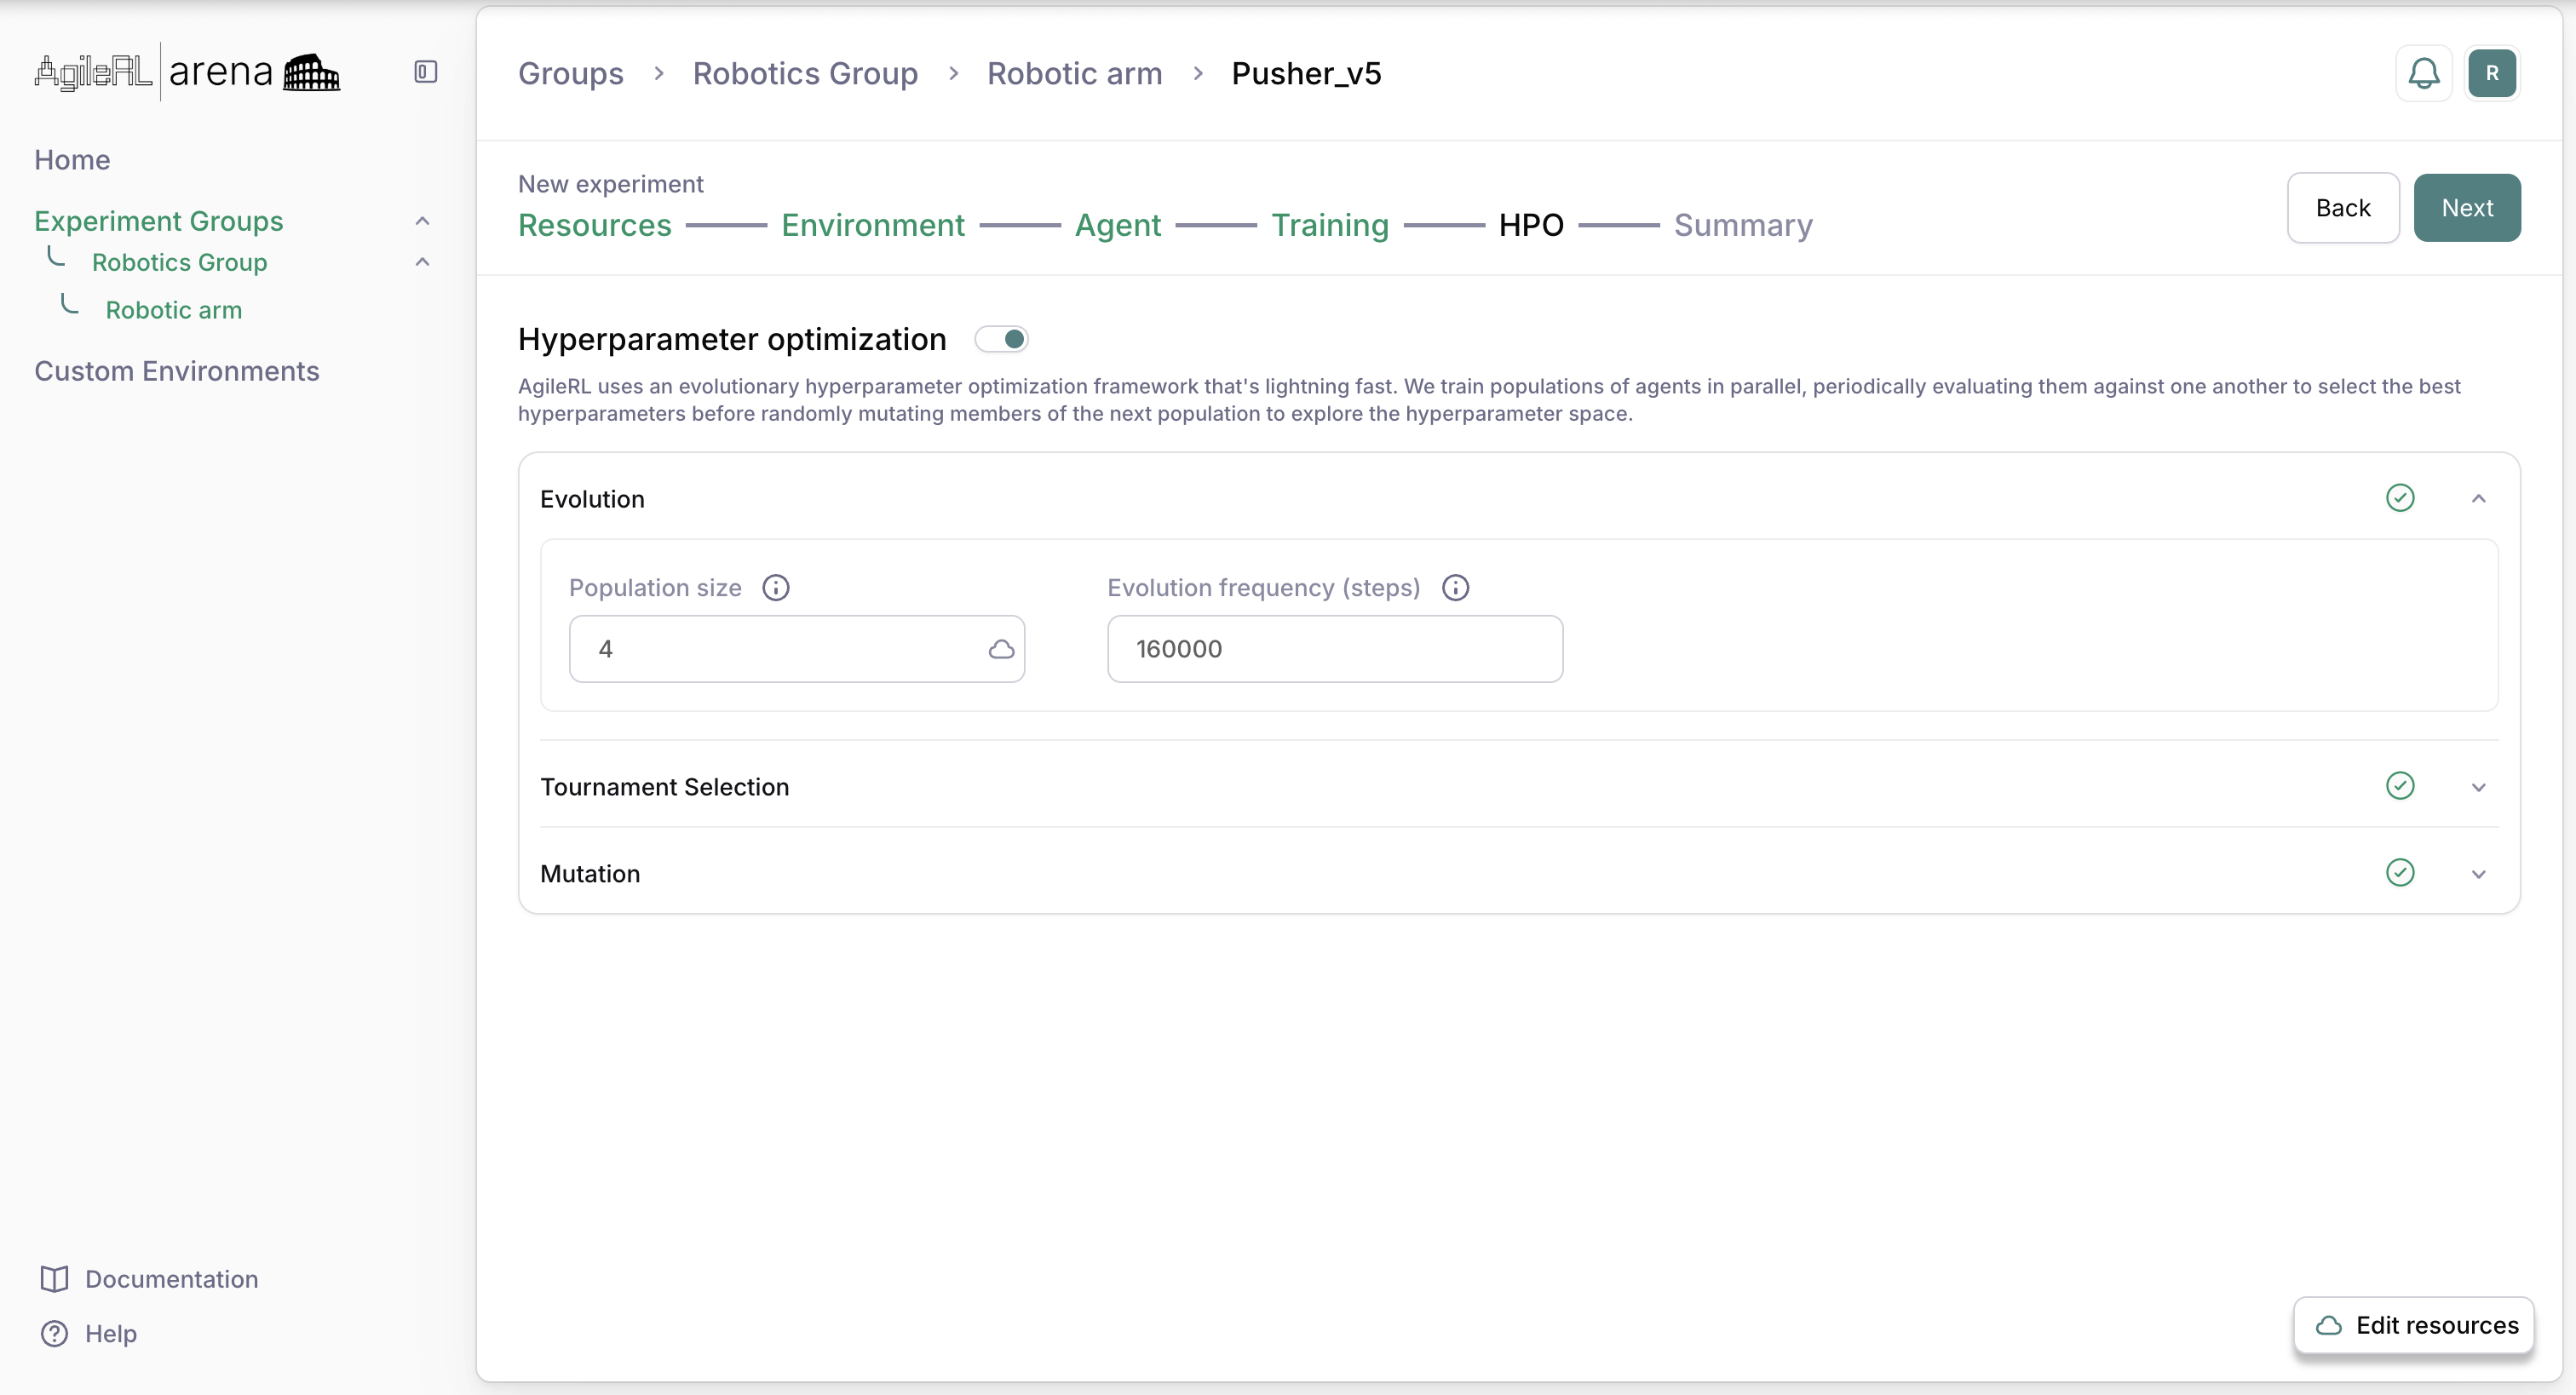Image resolution: width=2576 pixels, height=1395 pixels.
Task: Click cloud icon in Population size field
Action: coord(1001,650)
